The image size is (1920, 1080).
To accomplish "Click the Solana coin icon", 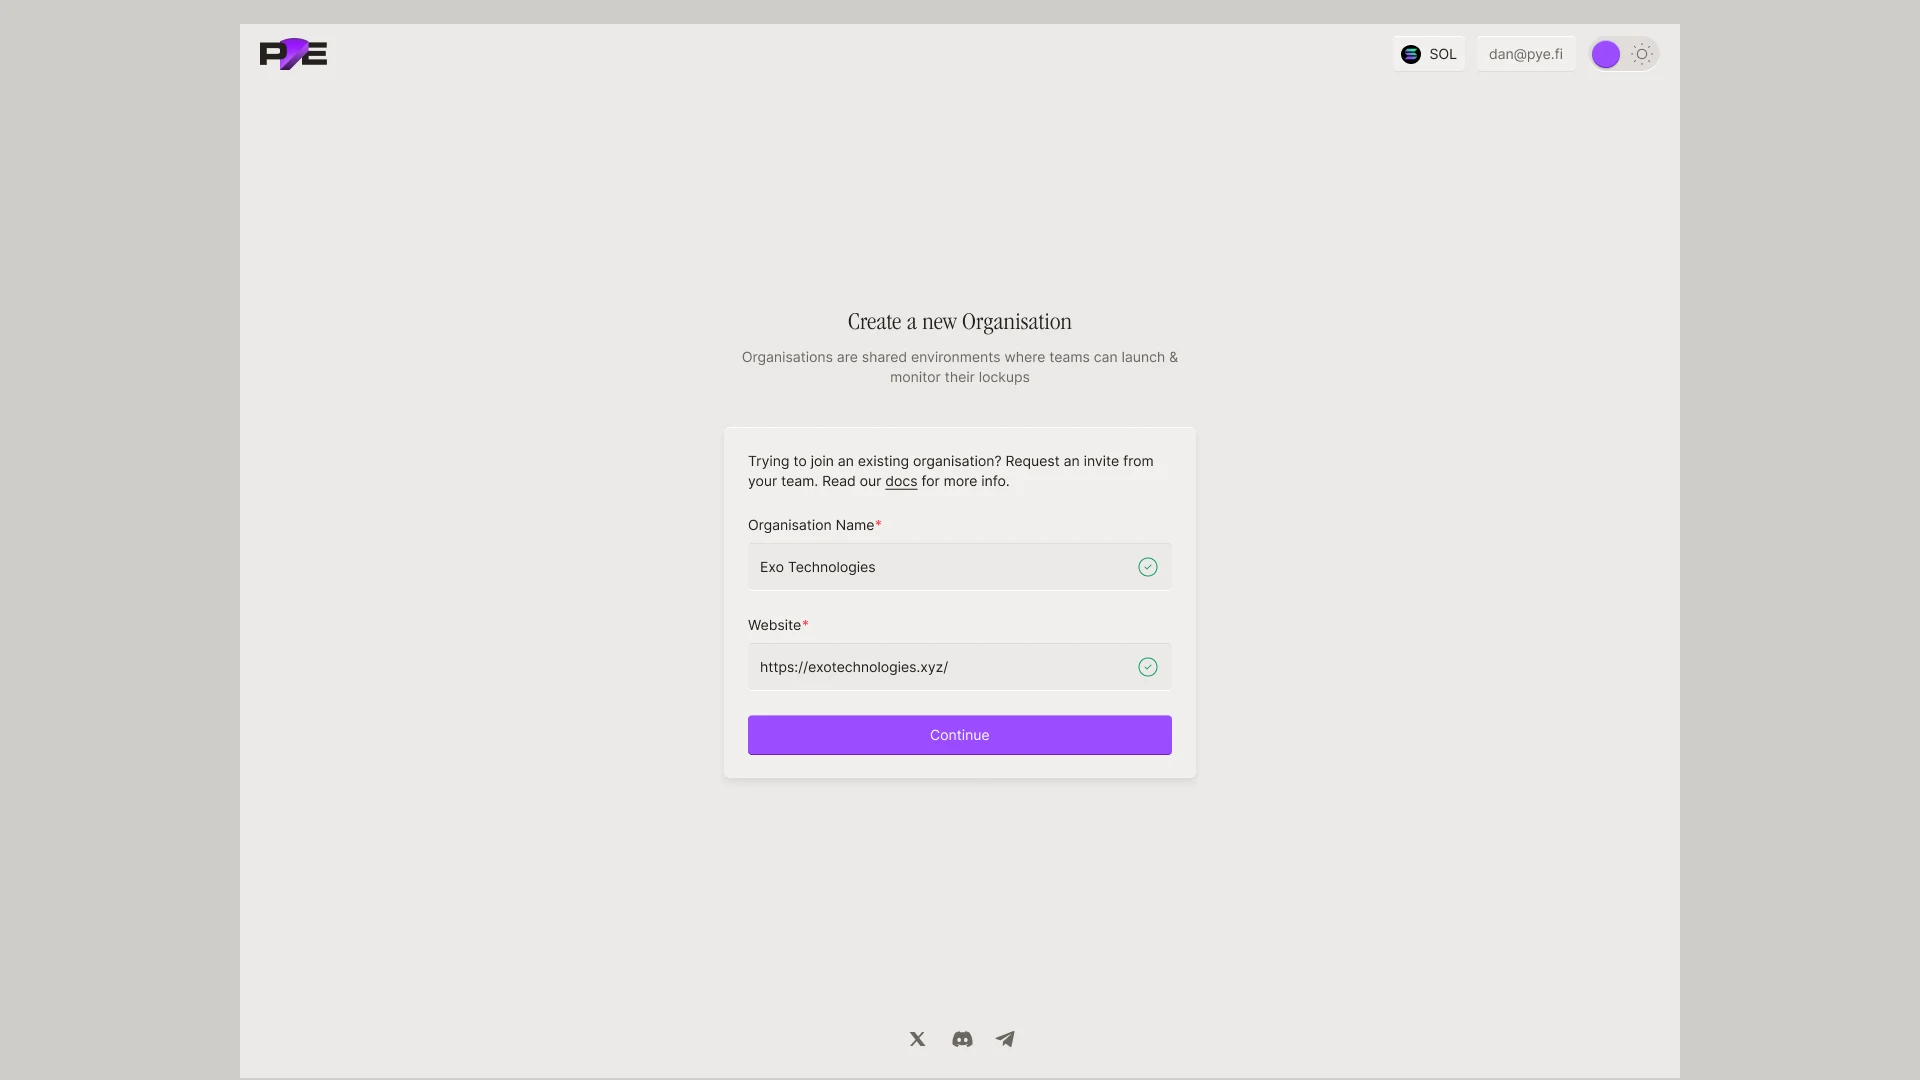I will tap(1411, 54).
